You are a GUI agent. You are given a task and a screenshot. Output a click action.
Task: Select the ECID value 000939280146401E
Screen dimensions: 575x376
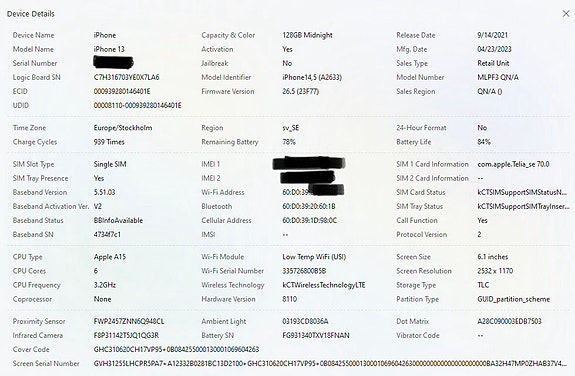point(122,91)
